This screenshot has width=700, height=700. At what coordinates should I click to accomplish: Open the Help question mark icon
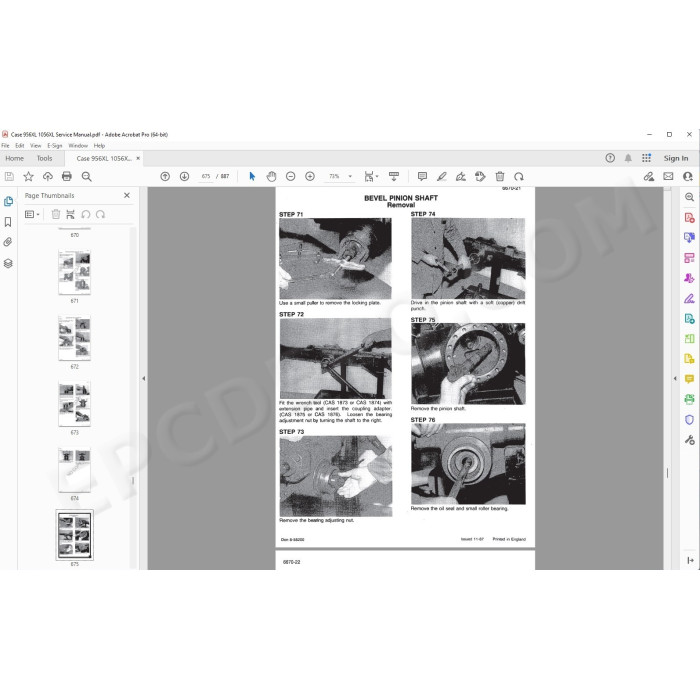coord(610,158)
